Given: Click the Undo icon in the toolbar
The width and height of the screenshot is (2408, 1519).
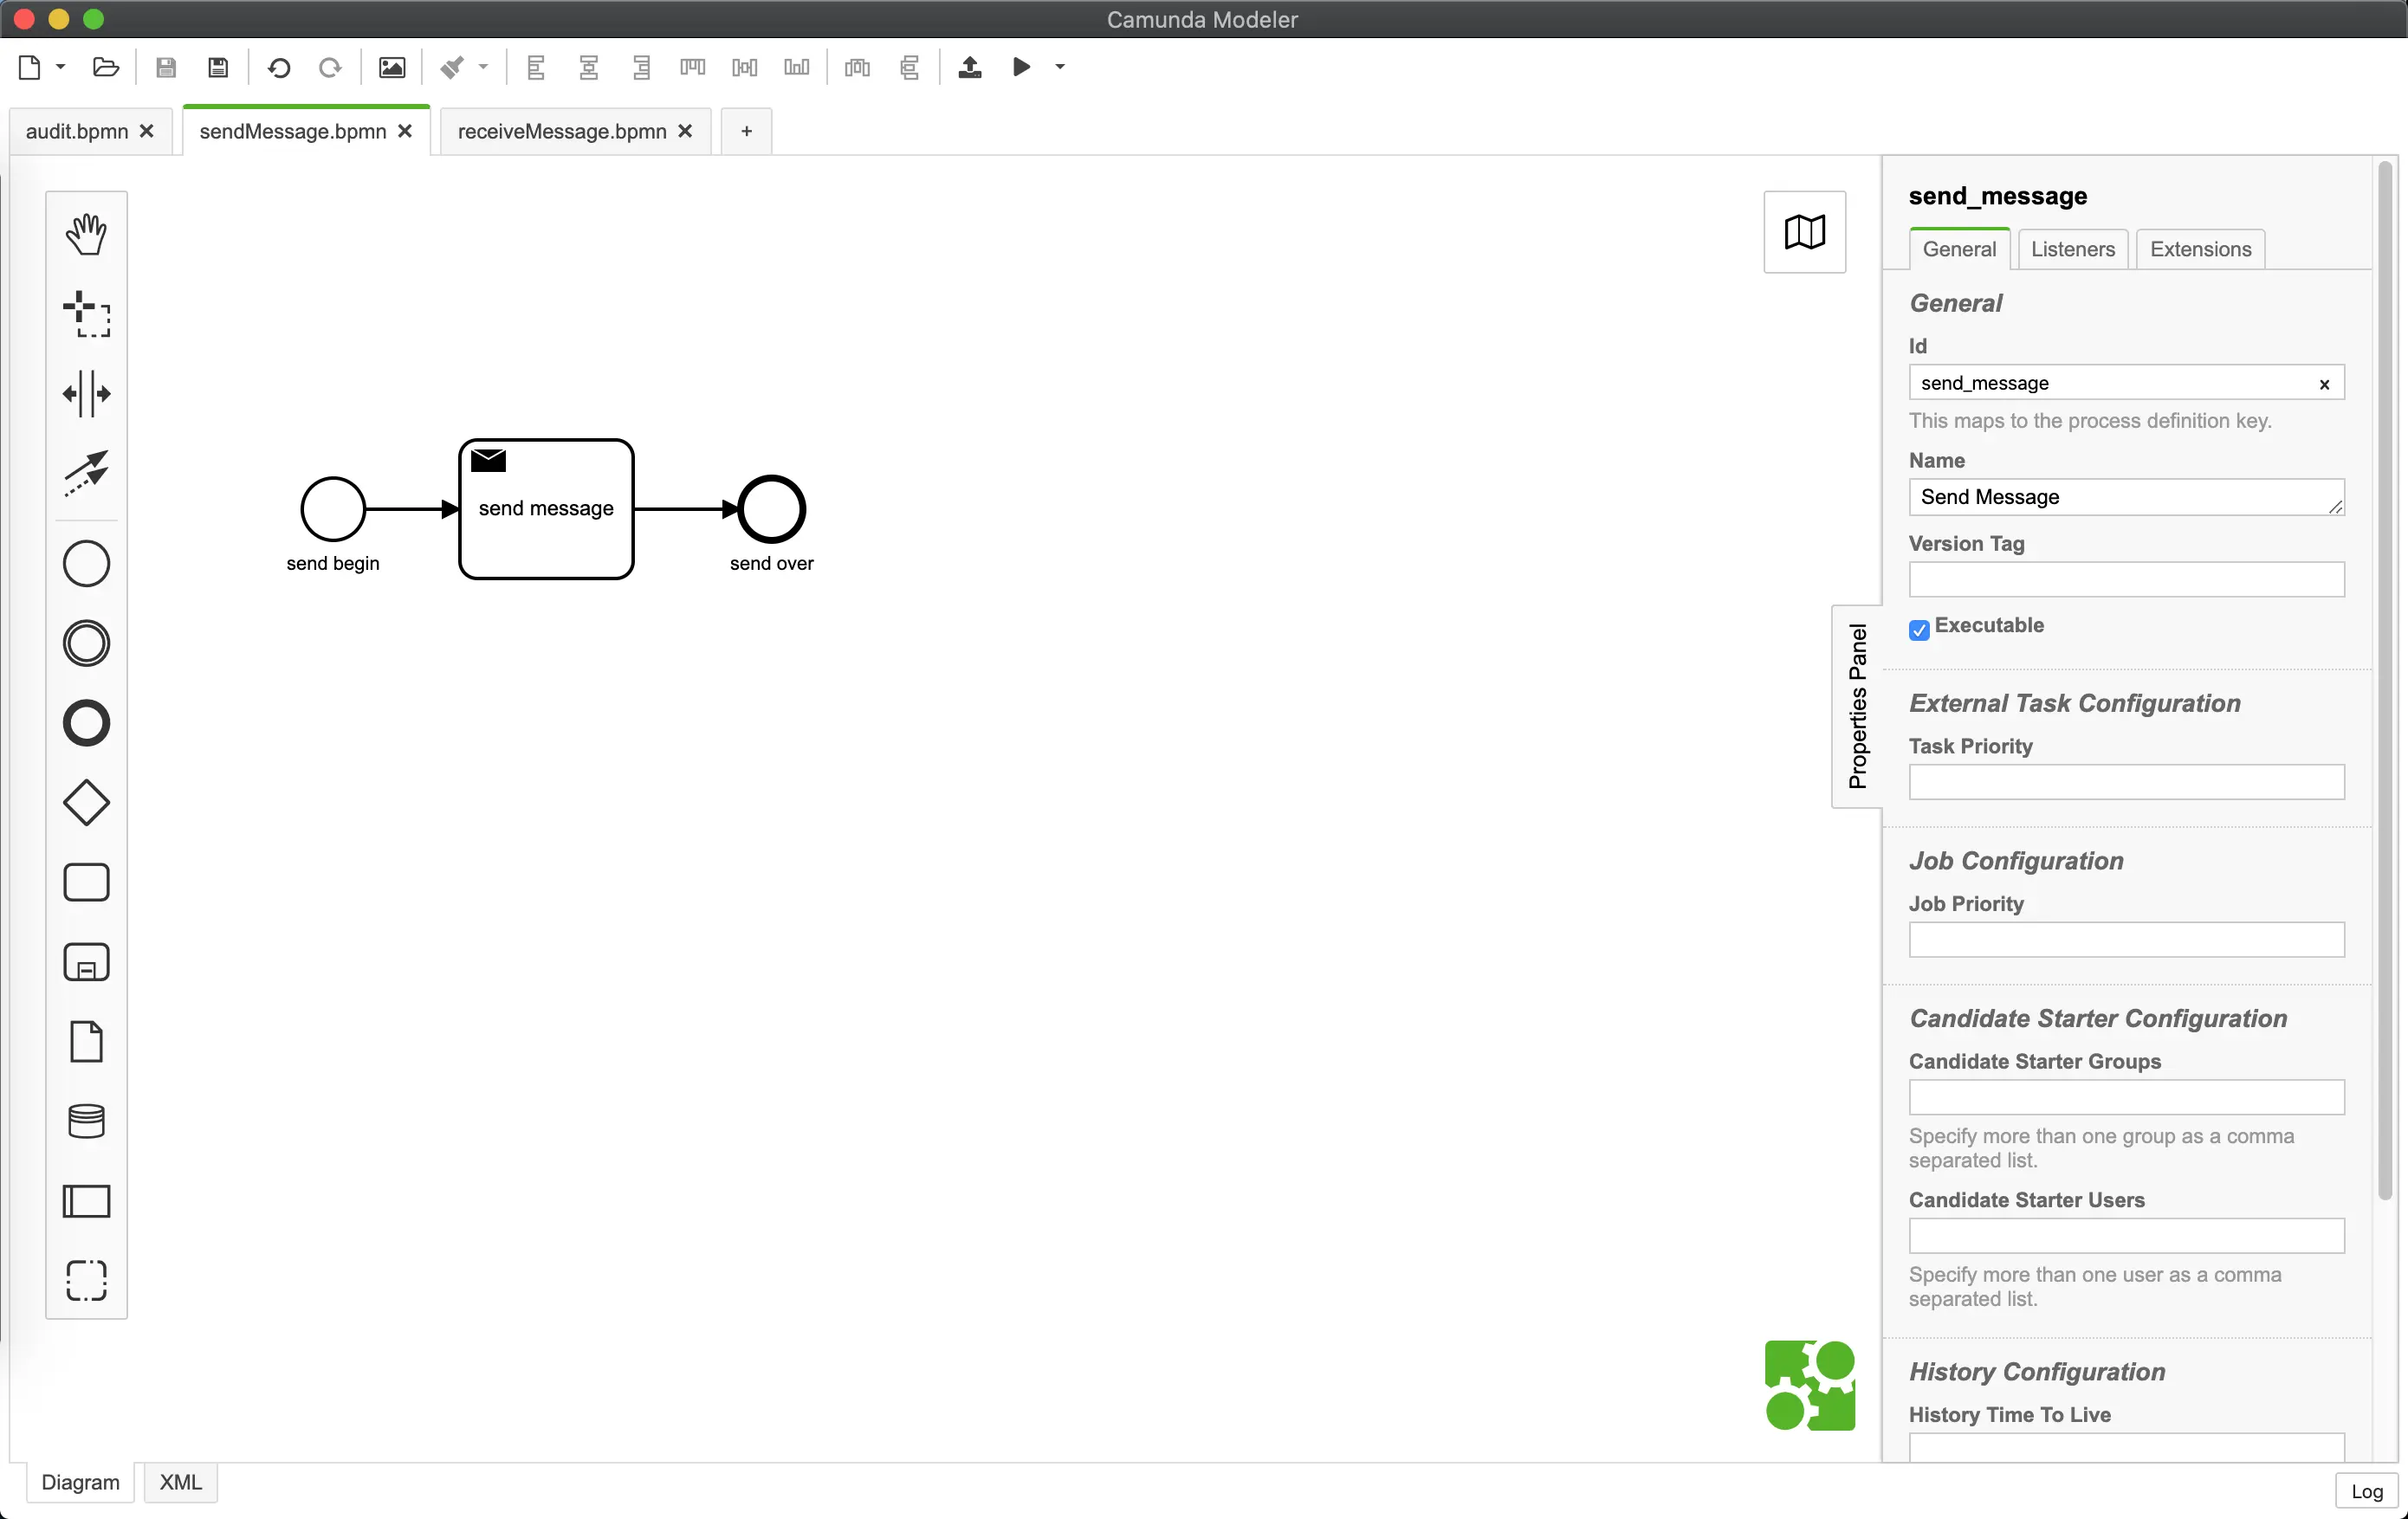Looking at the screenshot, I should pos(280,67).
